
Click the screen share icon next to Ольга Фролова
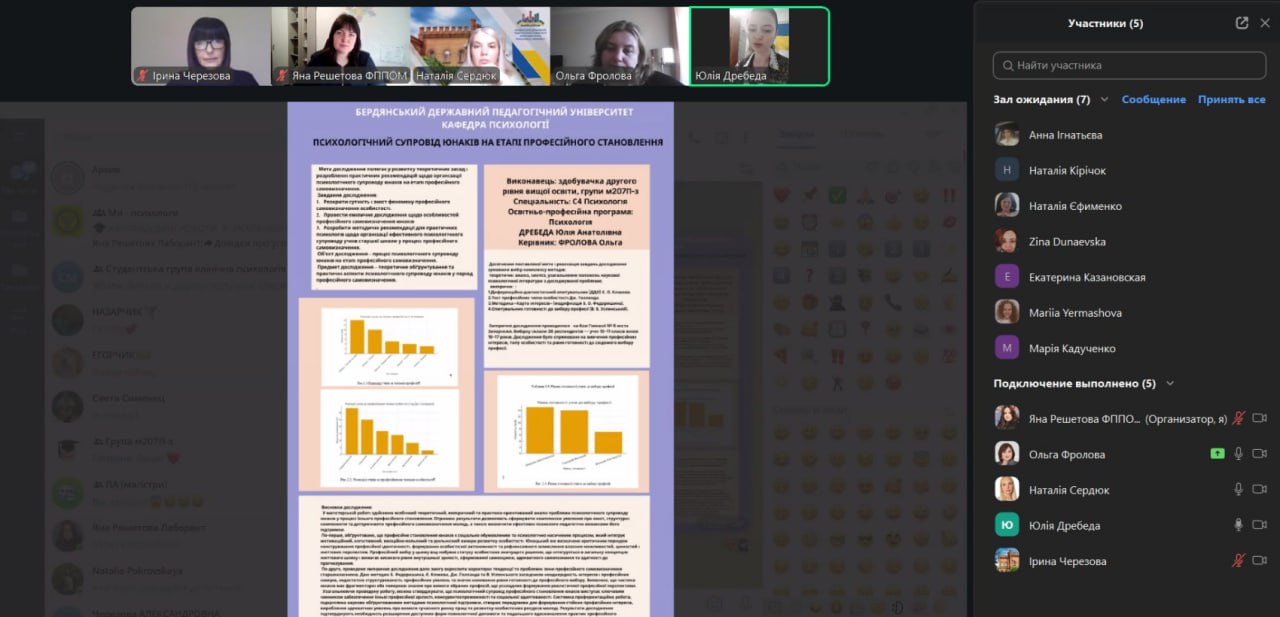click(1217, 453)
